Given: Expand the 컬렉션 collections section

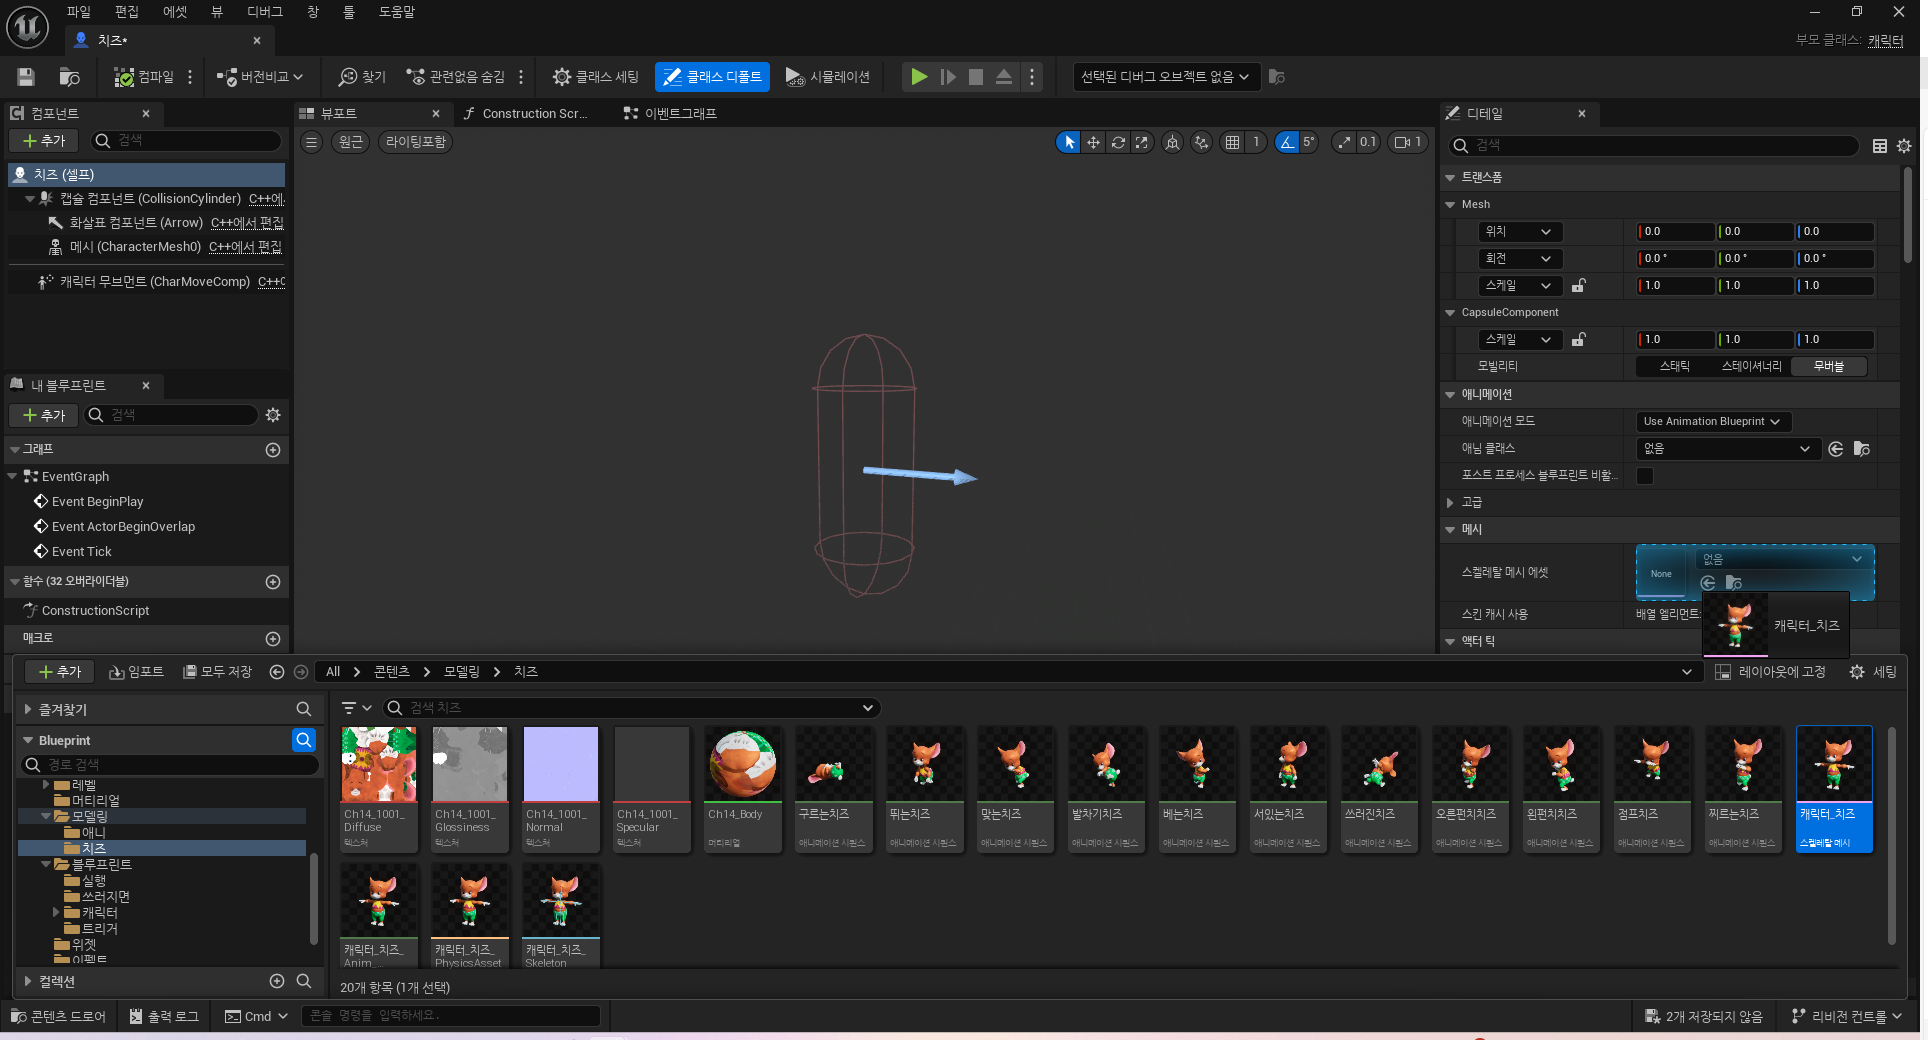Looking at the screenshot, I should tap(28, 981).
